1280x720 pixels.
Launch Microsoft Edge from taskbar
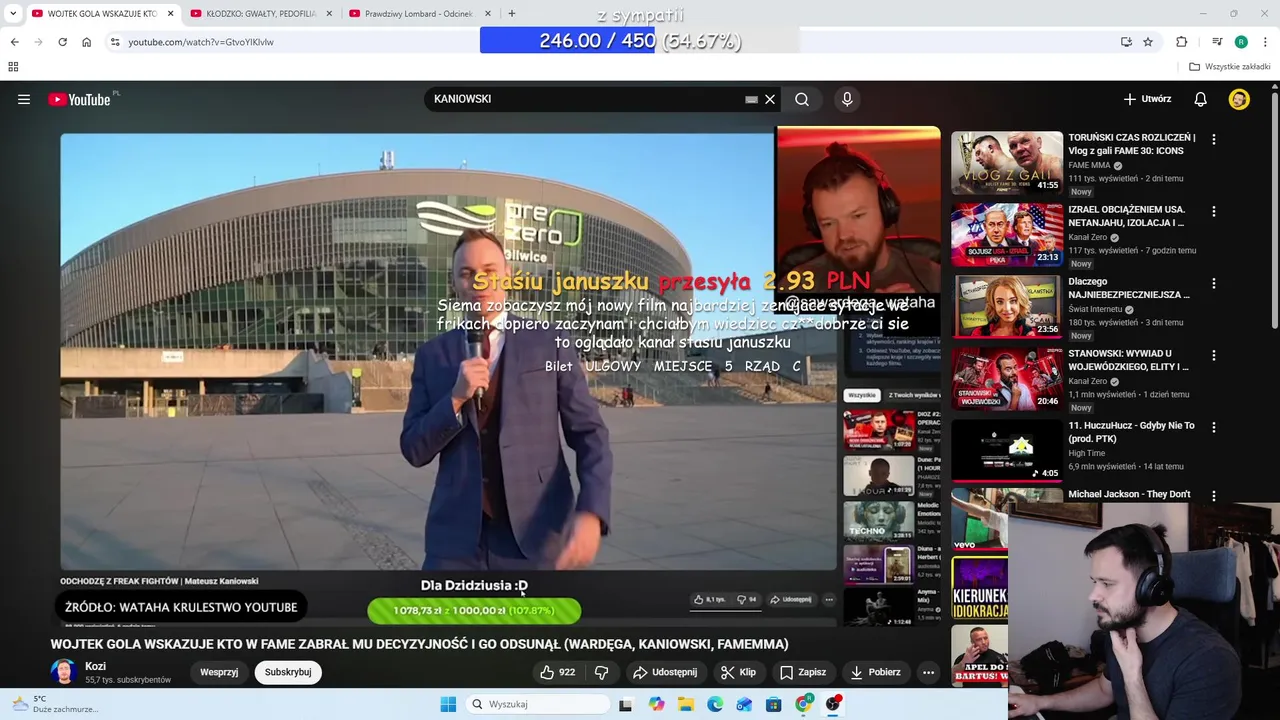[715, 704]
